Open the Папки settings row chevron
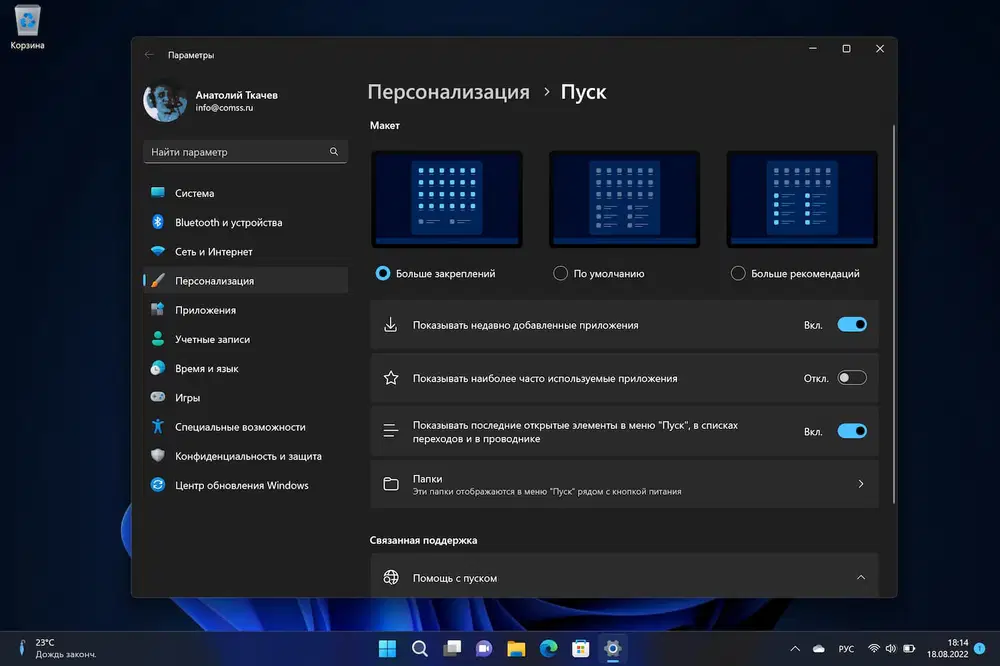Screen dimensions: 1000x666 (x=860, y=484)
